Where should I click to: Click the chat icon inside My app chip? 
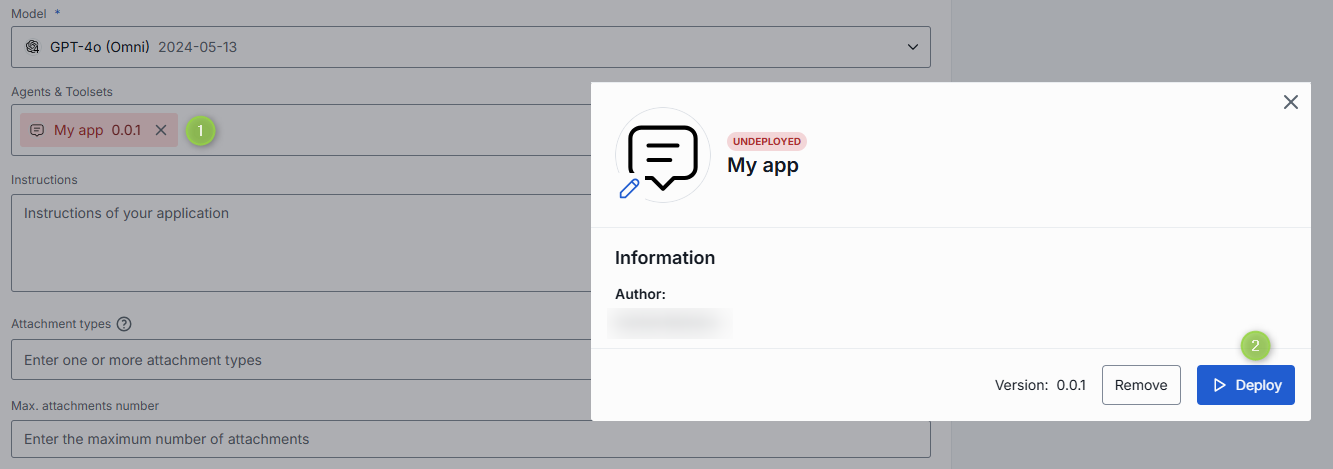point(37,130)
